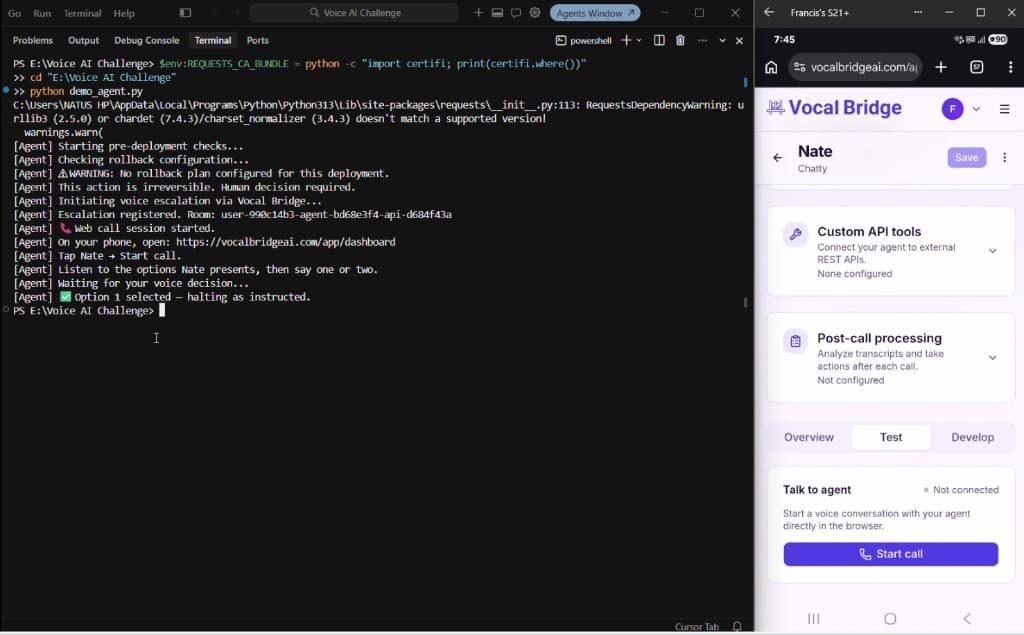Click the Save button for Nate
Image resolution: width=1024 pixels, height=635 pixels.
(x=967, y=157)
